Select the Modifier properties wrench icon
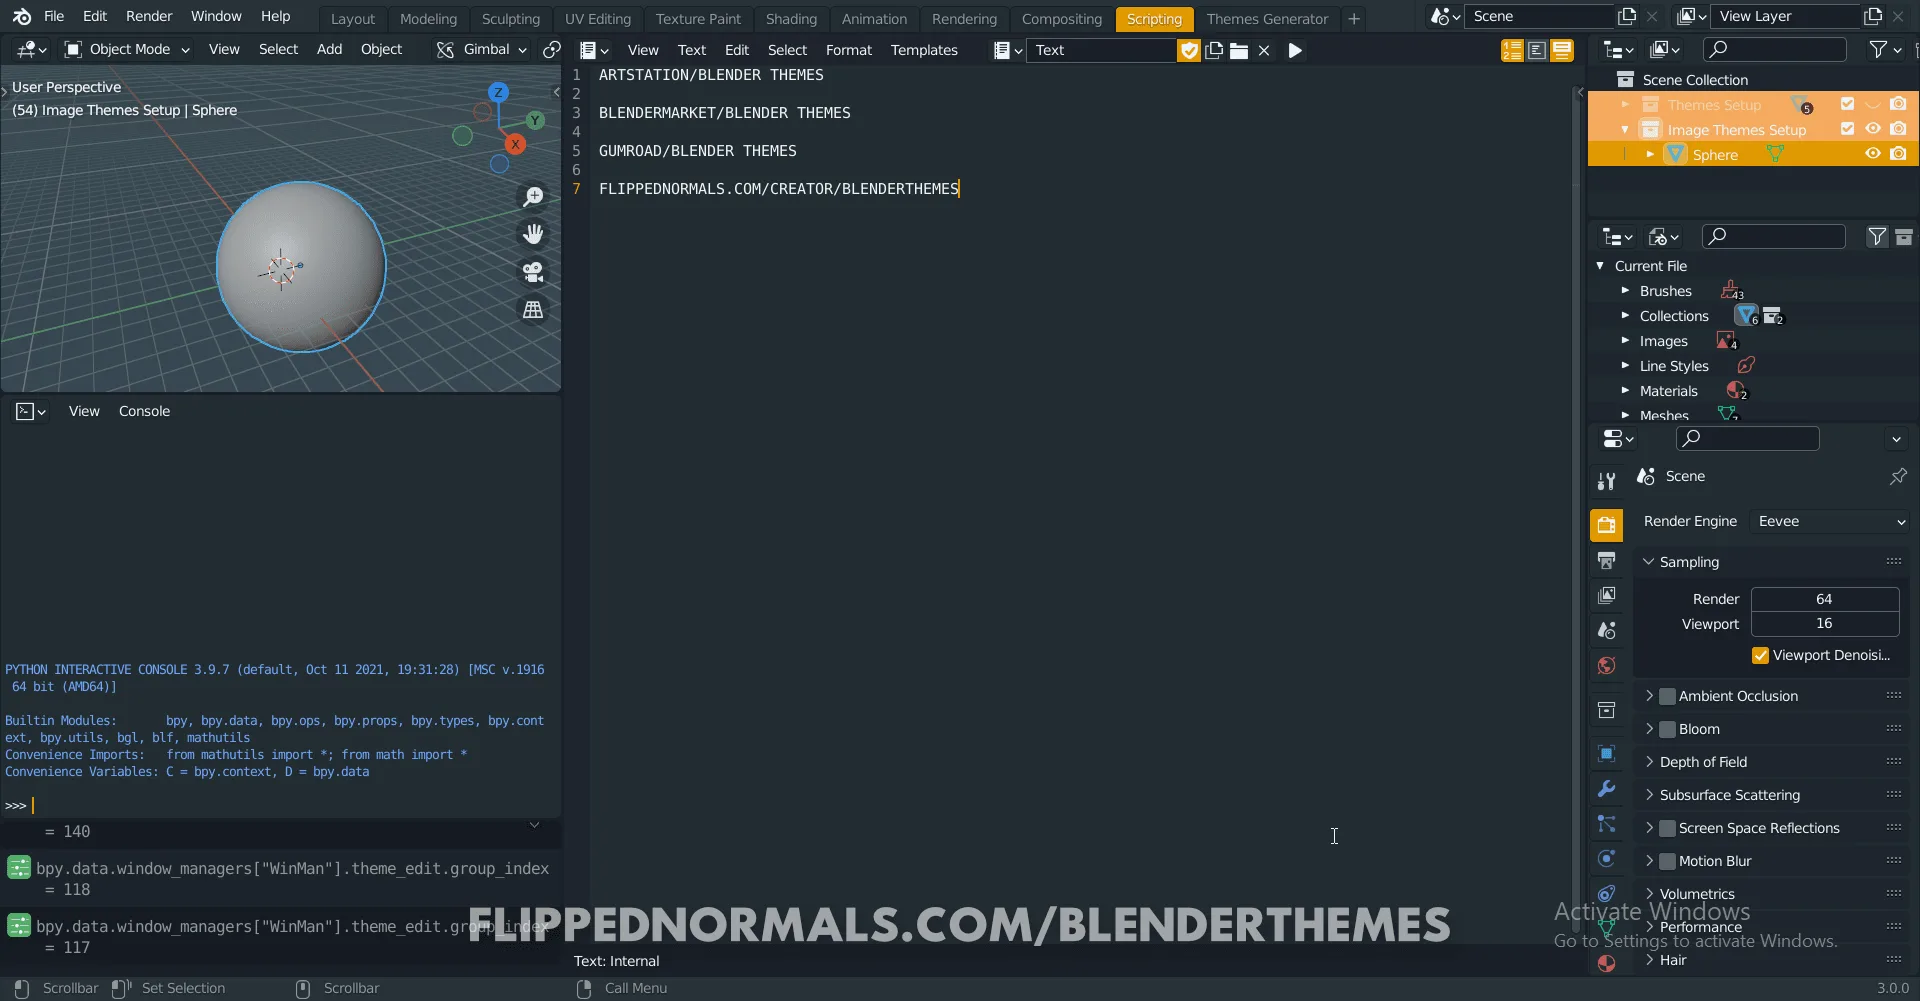The width and height of the screenshot is (1920, 1001). pos(1607,789)
